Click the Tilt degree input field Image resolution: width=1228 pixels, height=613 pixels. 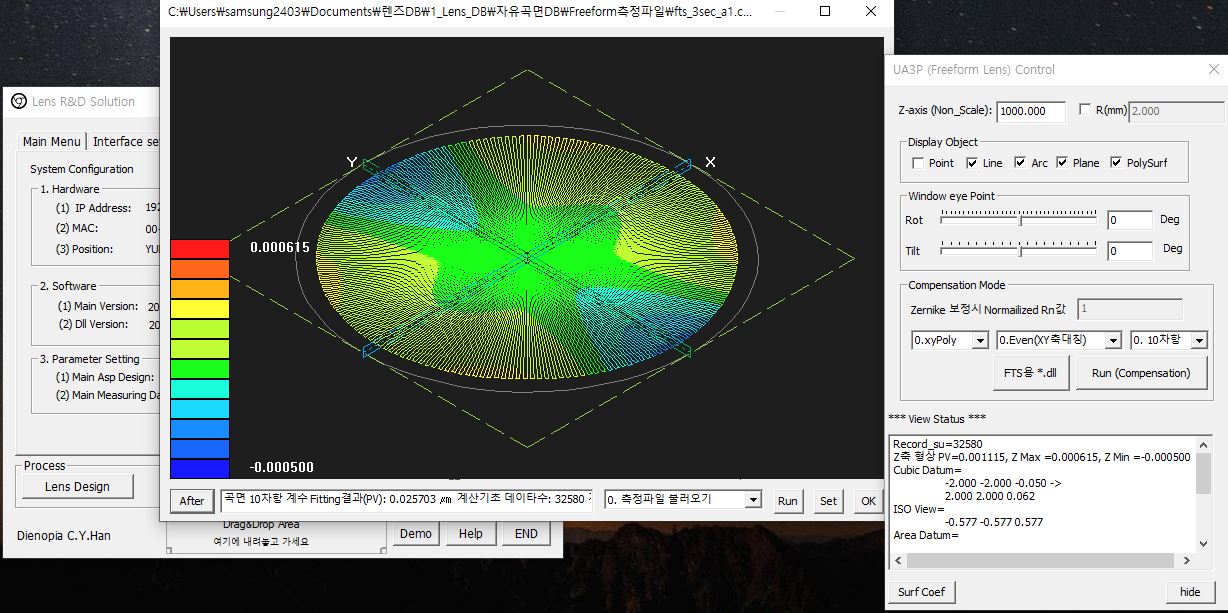tap(1129, 251)
